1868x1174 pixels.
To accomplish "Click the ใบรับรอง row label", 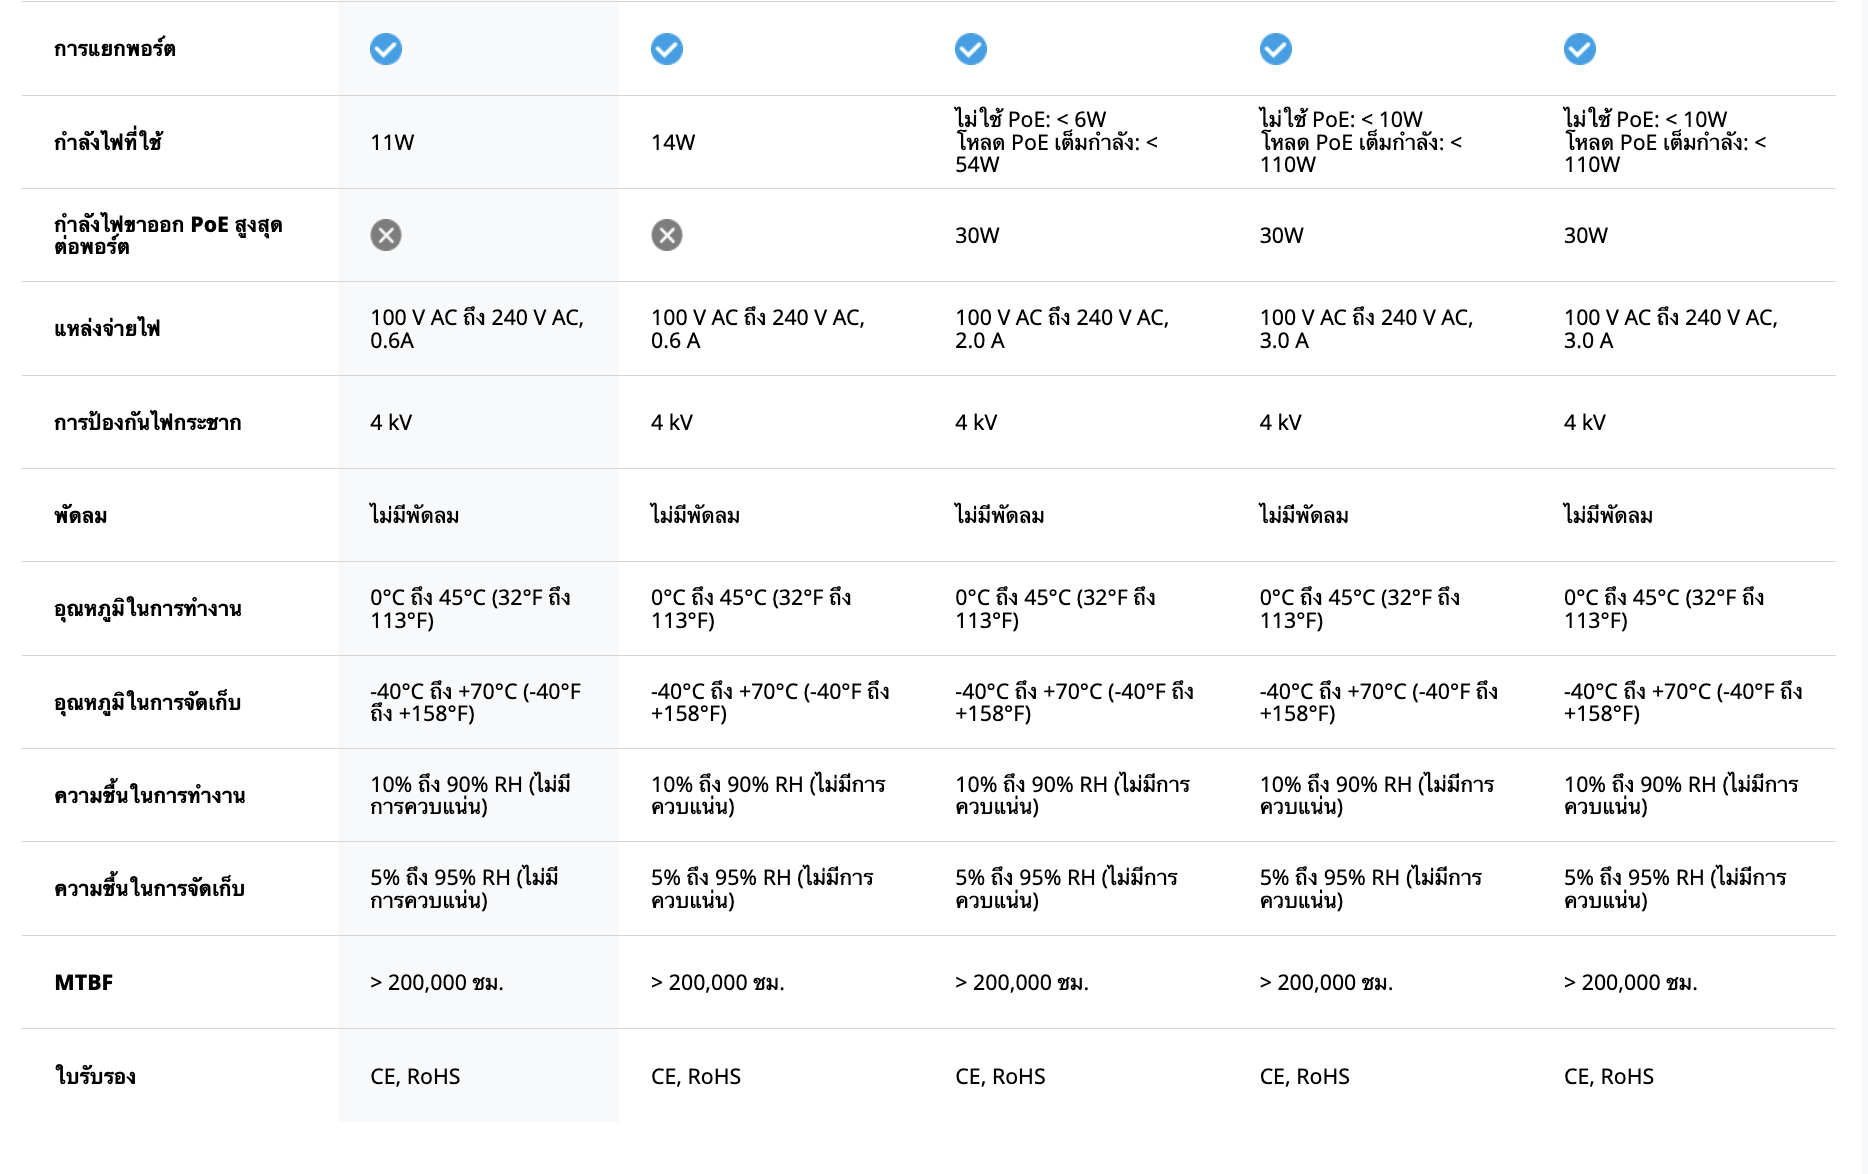I will 95,1076.
